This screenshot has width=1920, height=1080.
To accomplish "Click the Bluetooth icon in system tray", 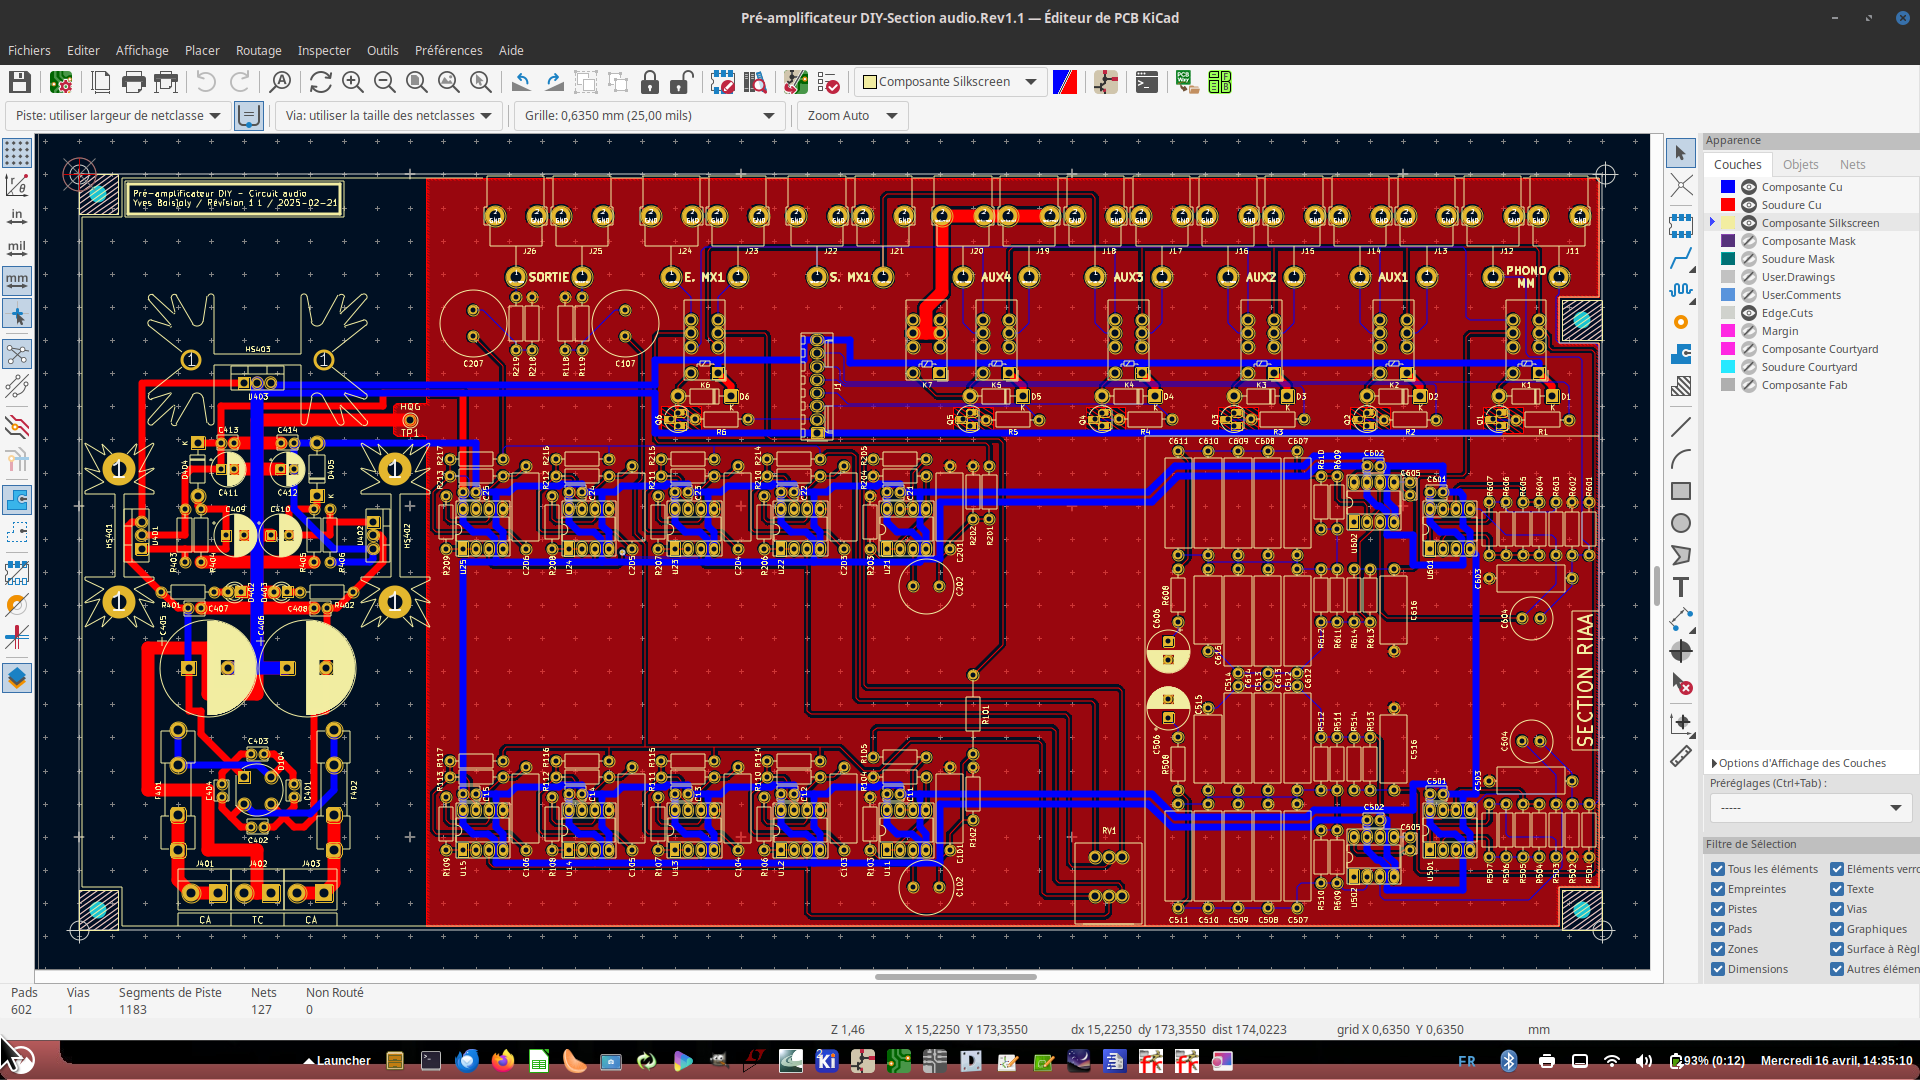I will (1508, 1061).
